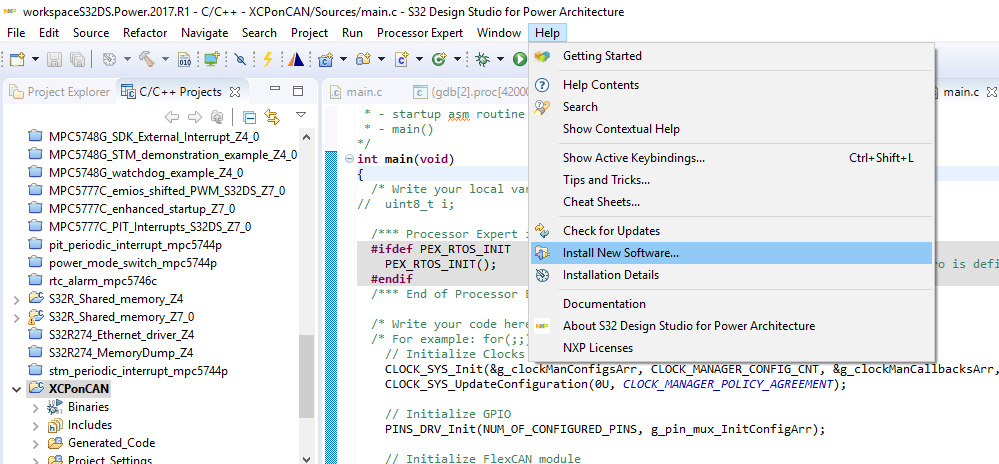
Task: Open dropdown beside green new class icon
Action: [x=457, y=59]
